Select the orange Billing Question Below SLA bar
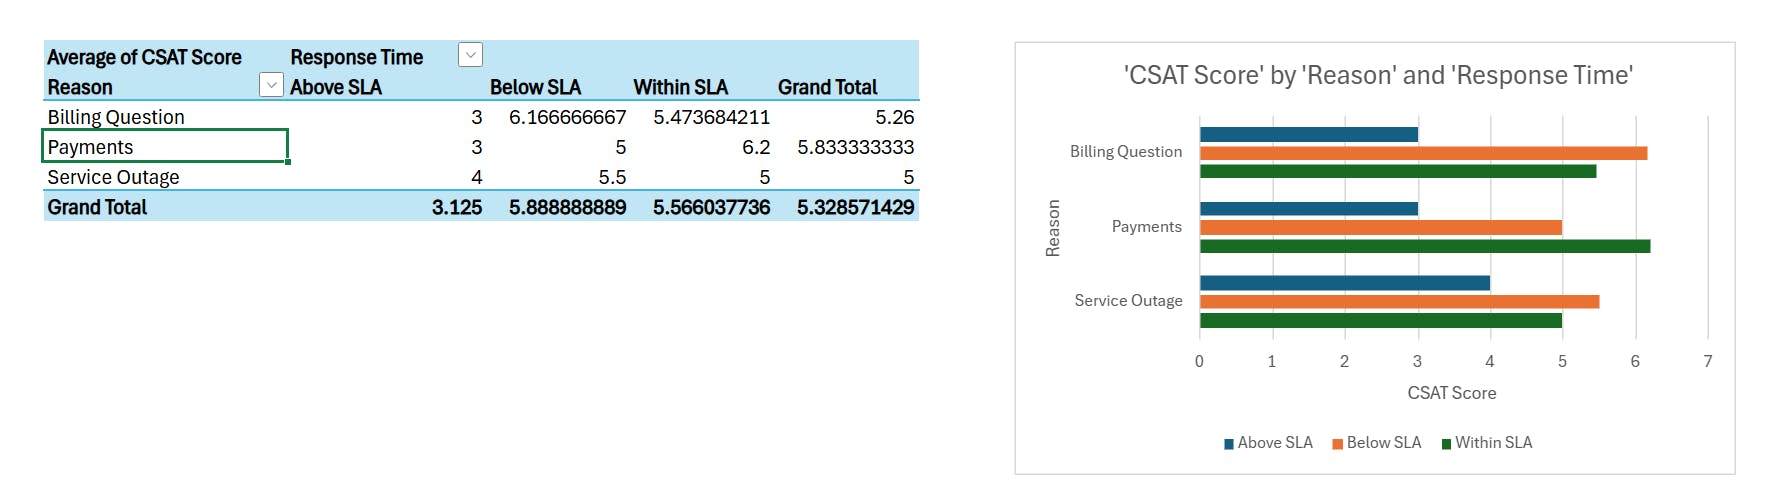 click(1423, 153)
